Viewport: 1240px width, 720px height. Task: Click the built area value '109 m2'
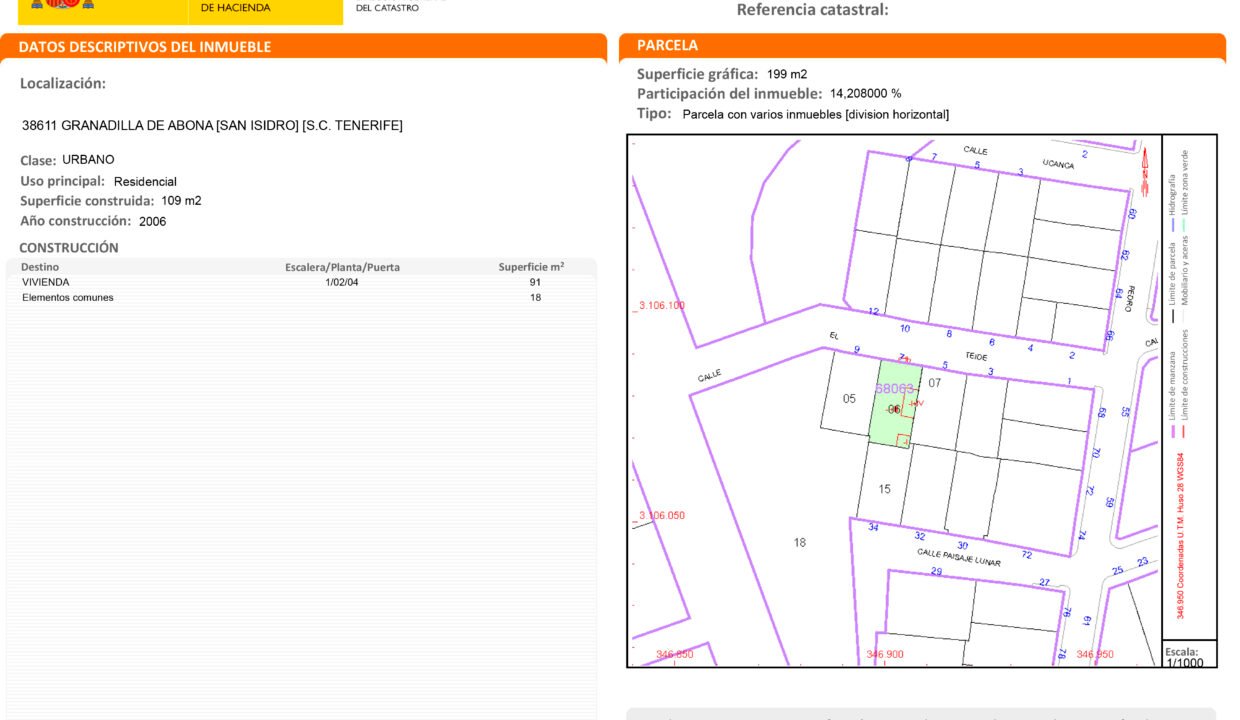pyautogui.click(x=181, y=201)
